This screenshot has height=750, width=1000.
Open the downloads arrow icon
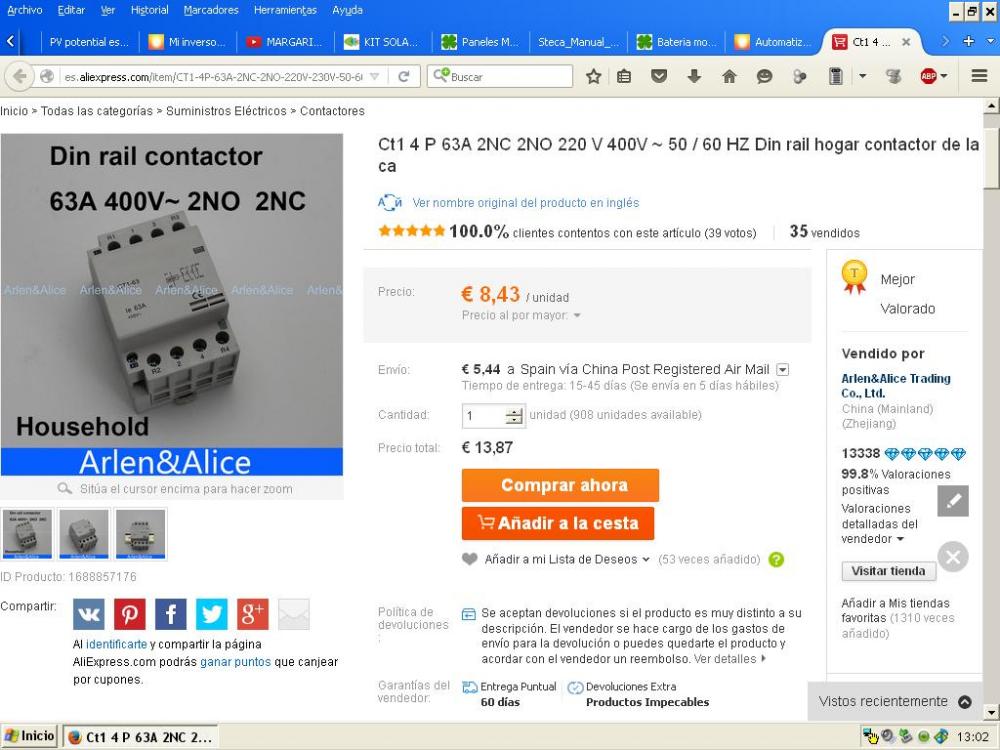pos(694,77)
